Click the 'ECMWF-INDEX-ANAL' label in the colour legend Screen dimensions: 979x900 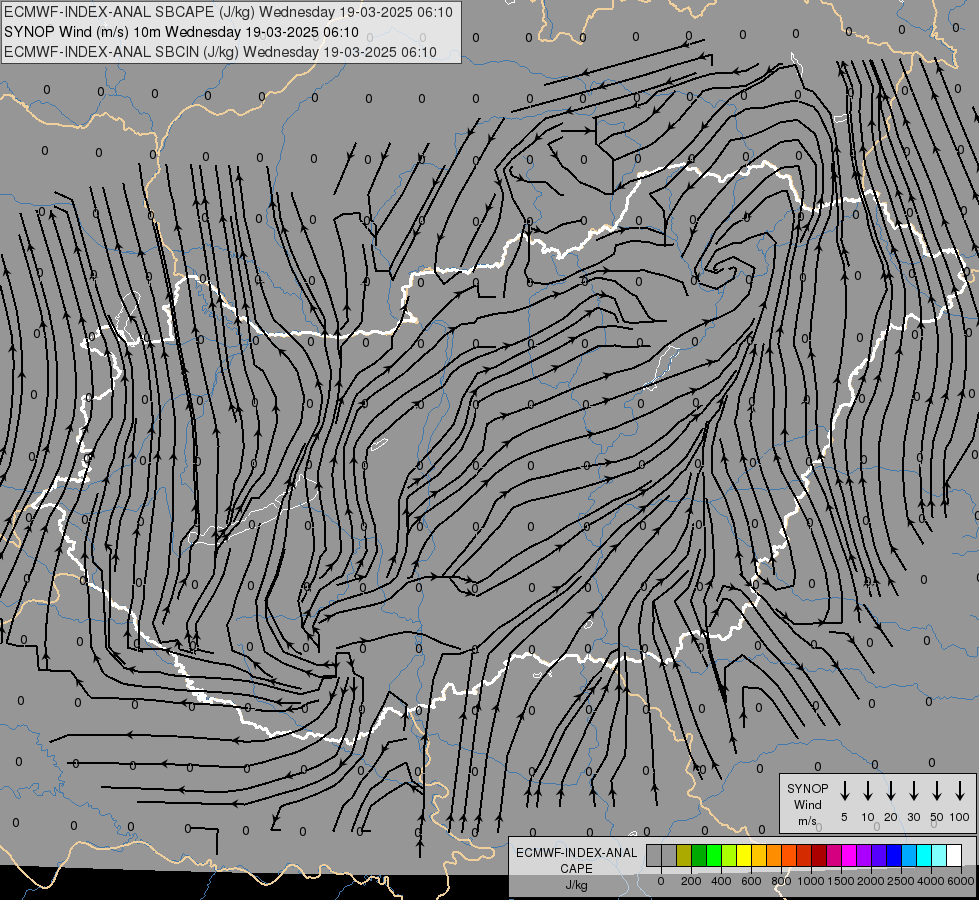(576, 853)
